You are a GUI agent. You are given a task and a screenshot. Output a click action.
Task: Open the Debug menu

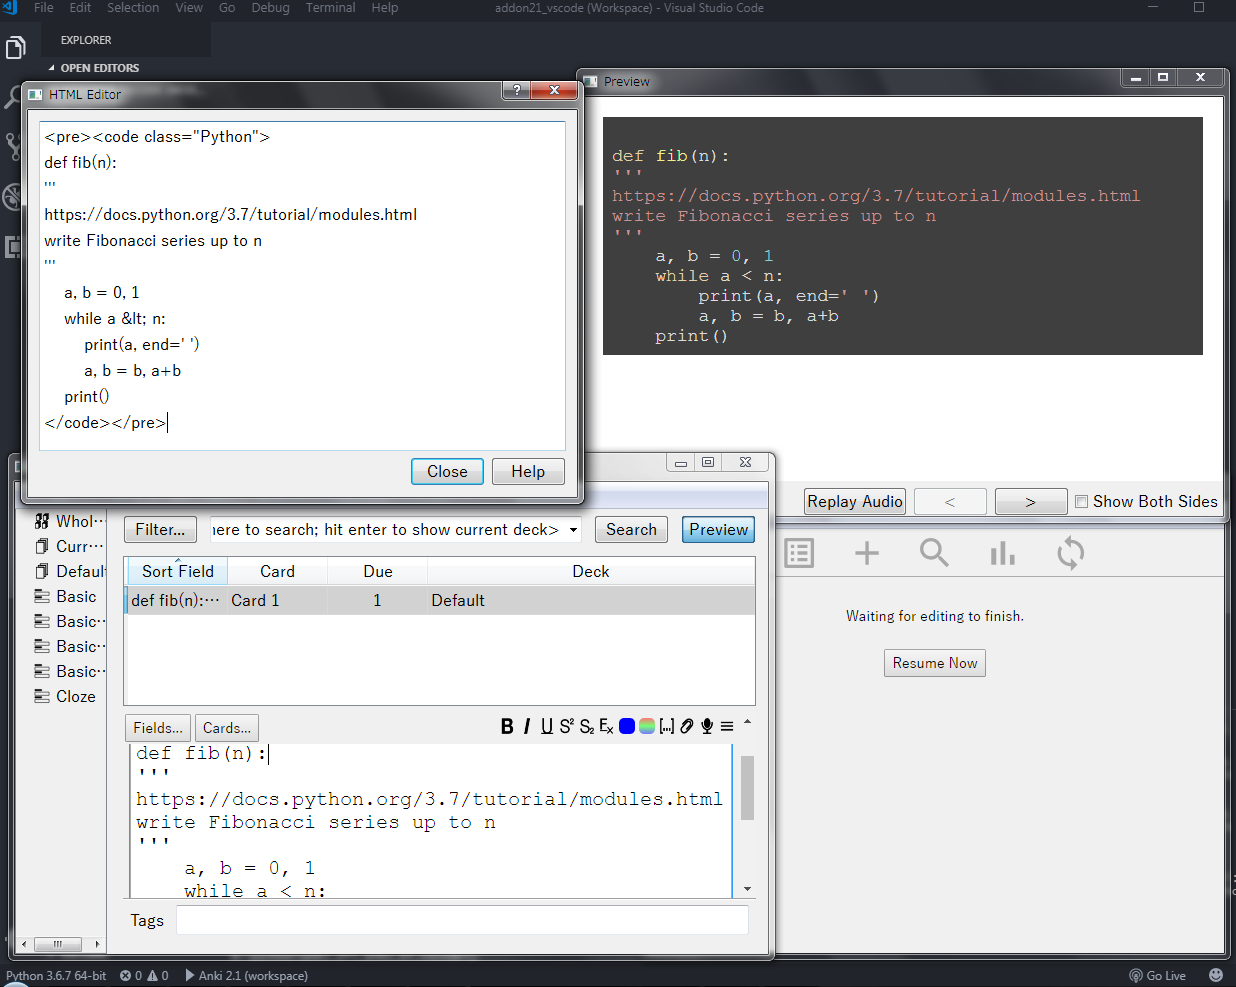(x=270, y=8)
